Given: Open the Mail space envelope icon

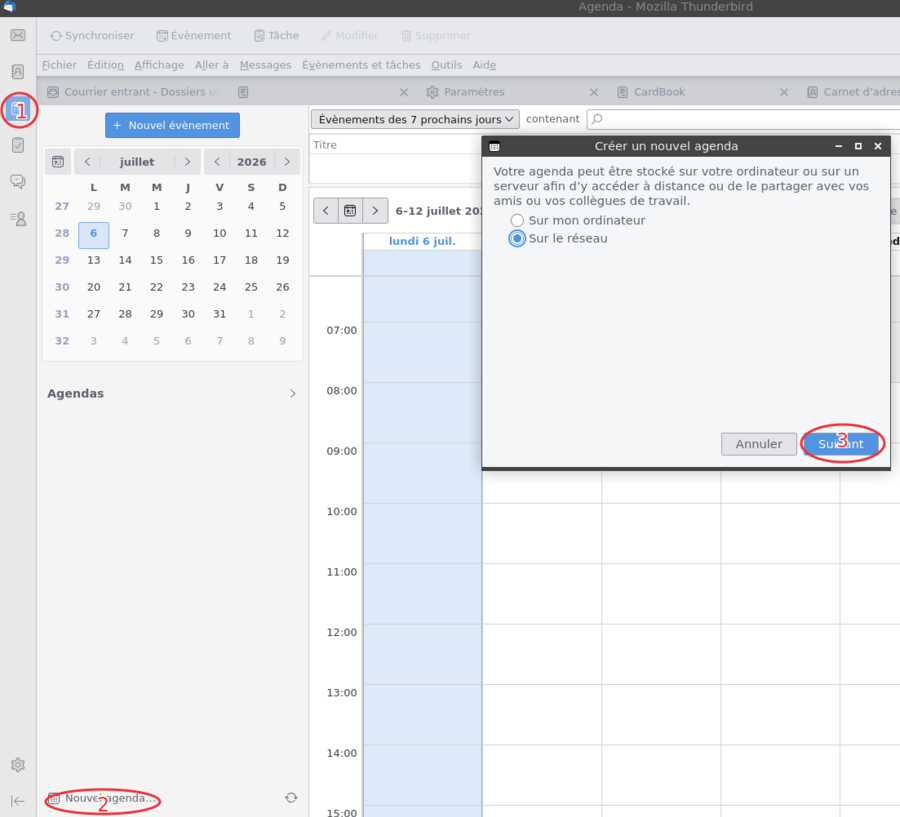Looking at the screenshot, I should pos(18,35).
